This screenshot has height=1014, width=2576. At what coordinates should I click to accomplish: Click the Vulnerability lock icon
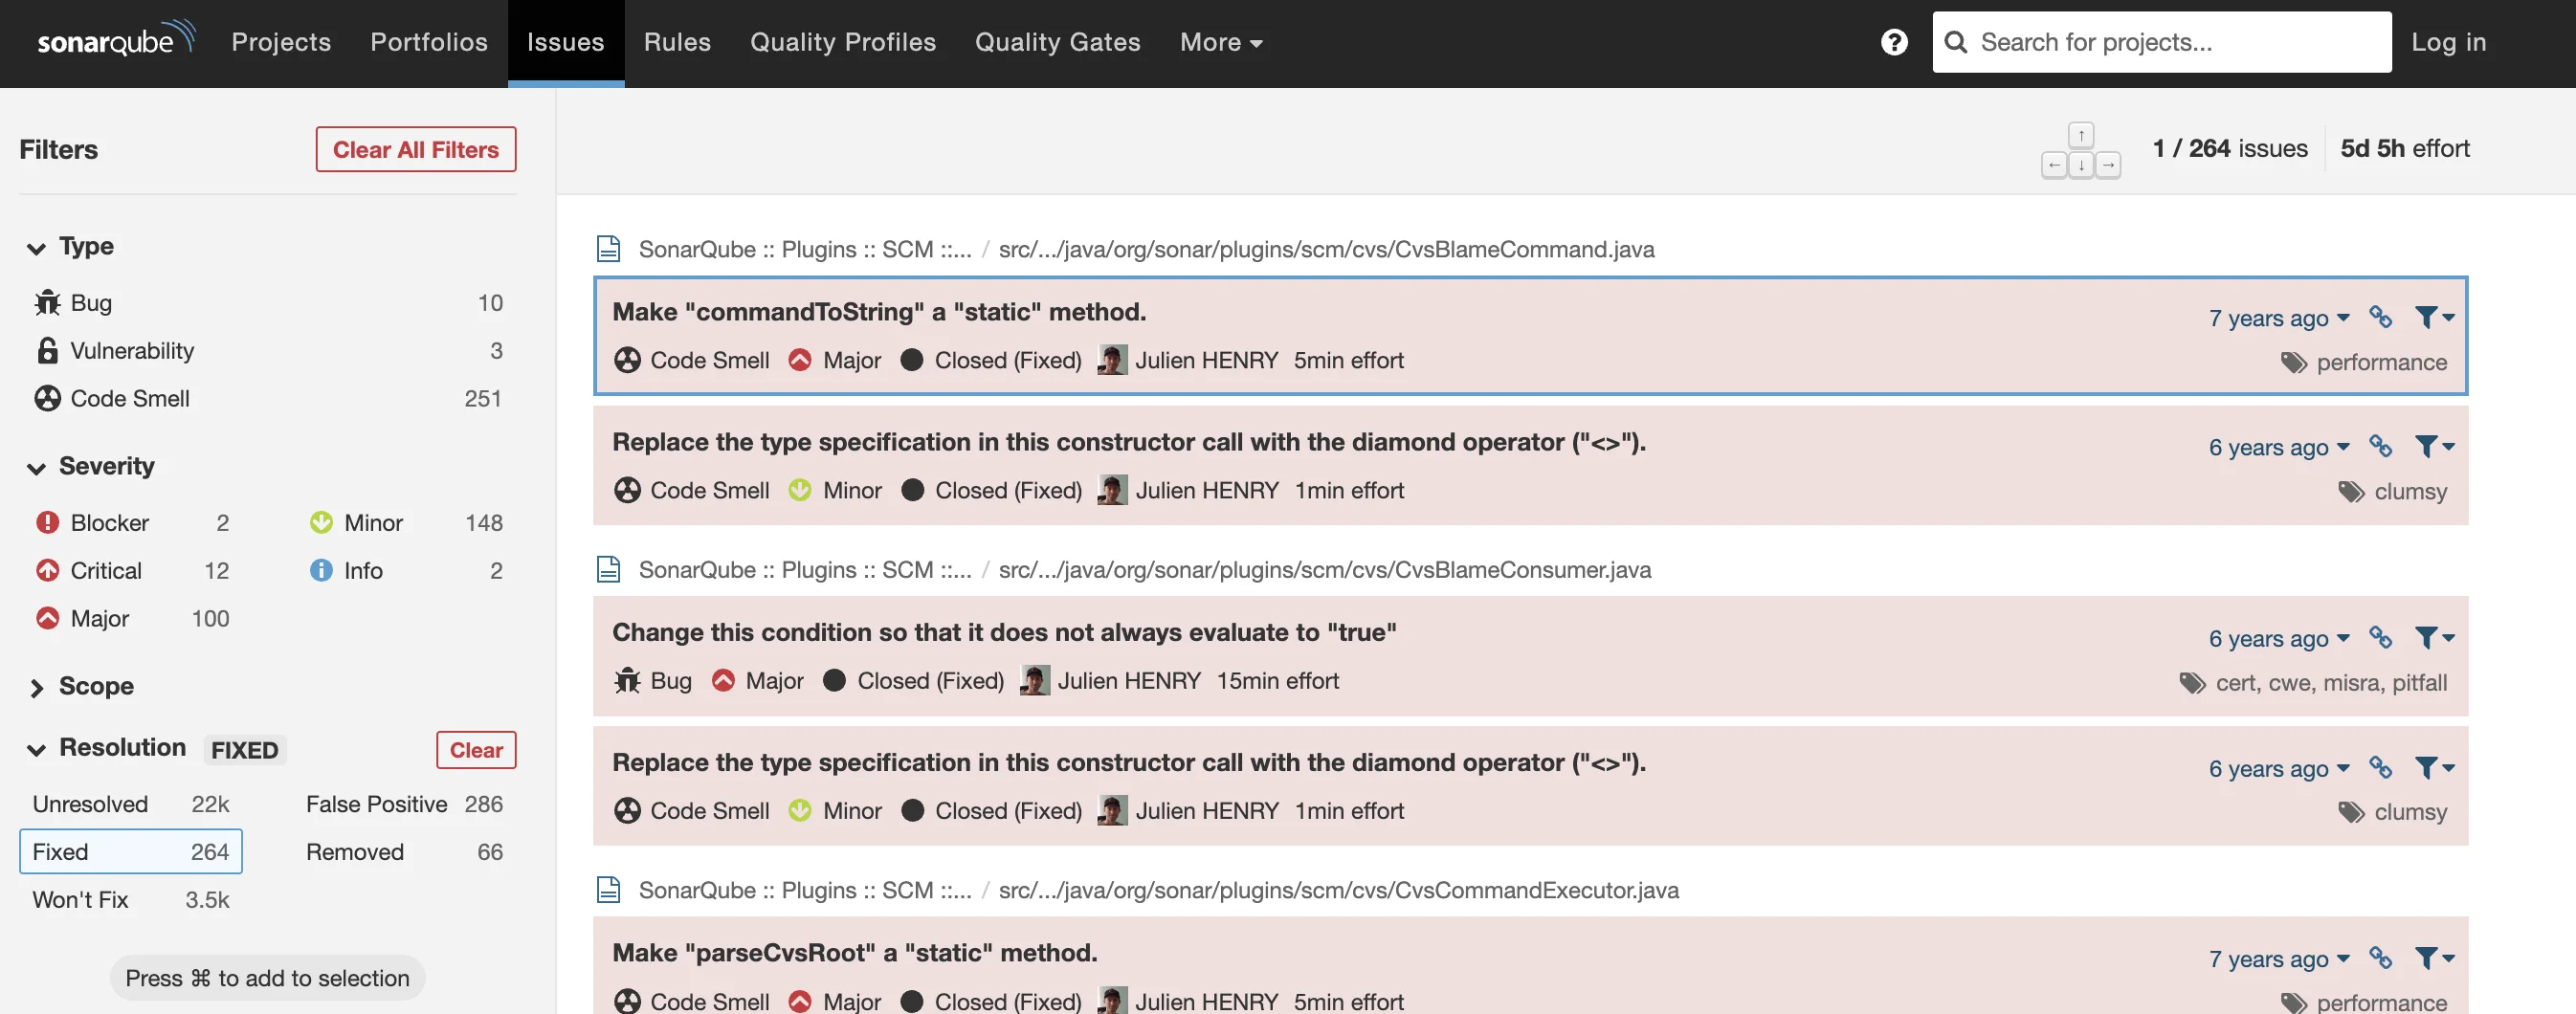(47, 350)
